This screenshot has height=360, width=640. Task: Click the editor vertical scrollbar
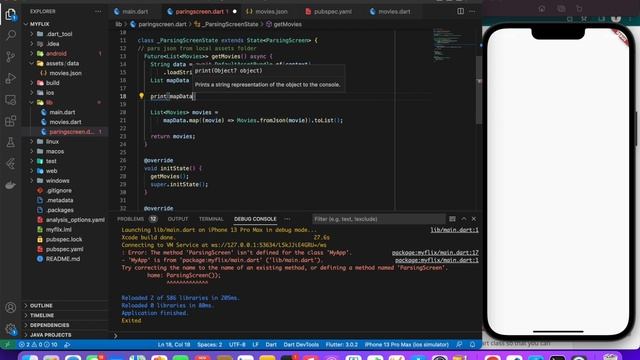479,90
